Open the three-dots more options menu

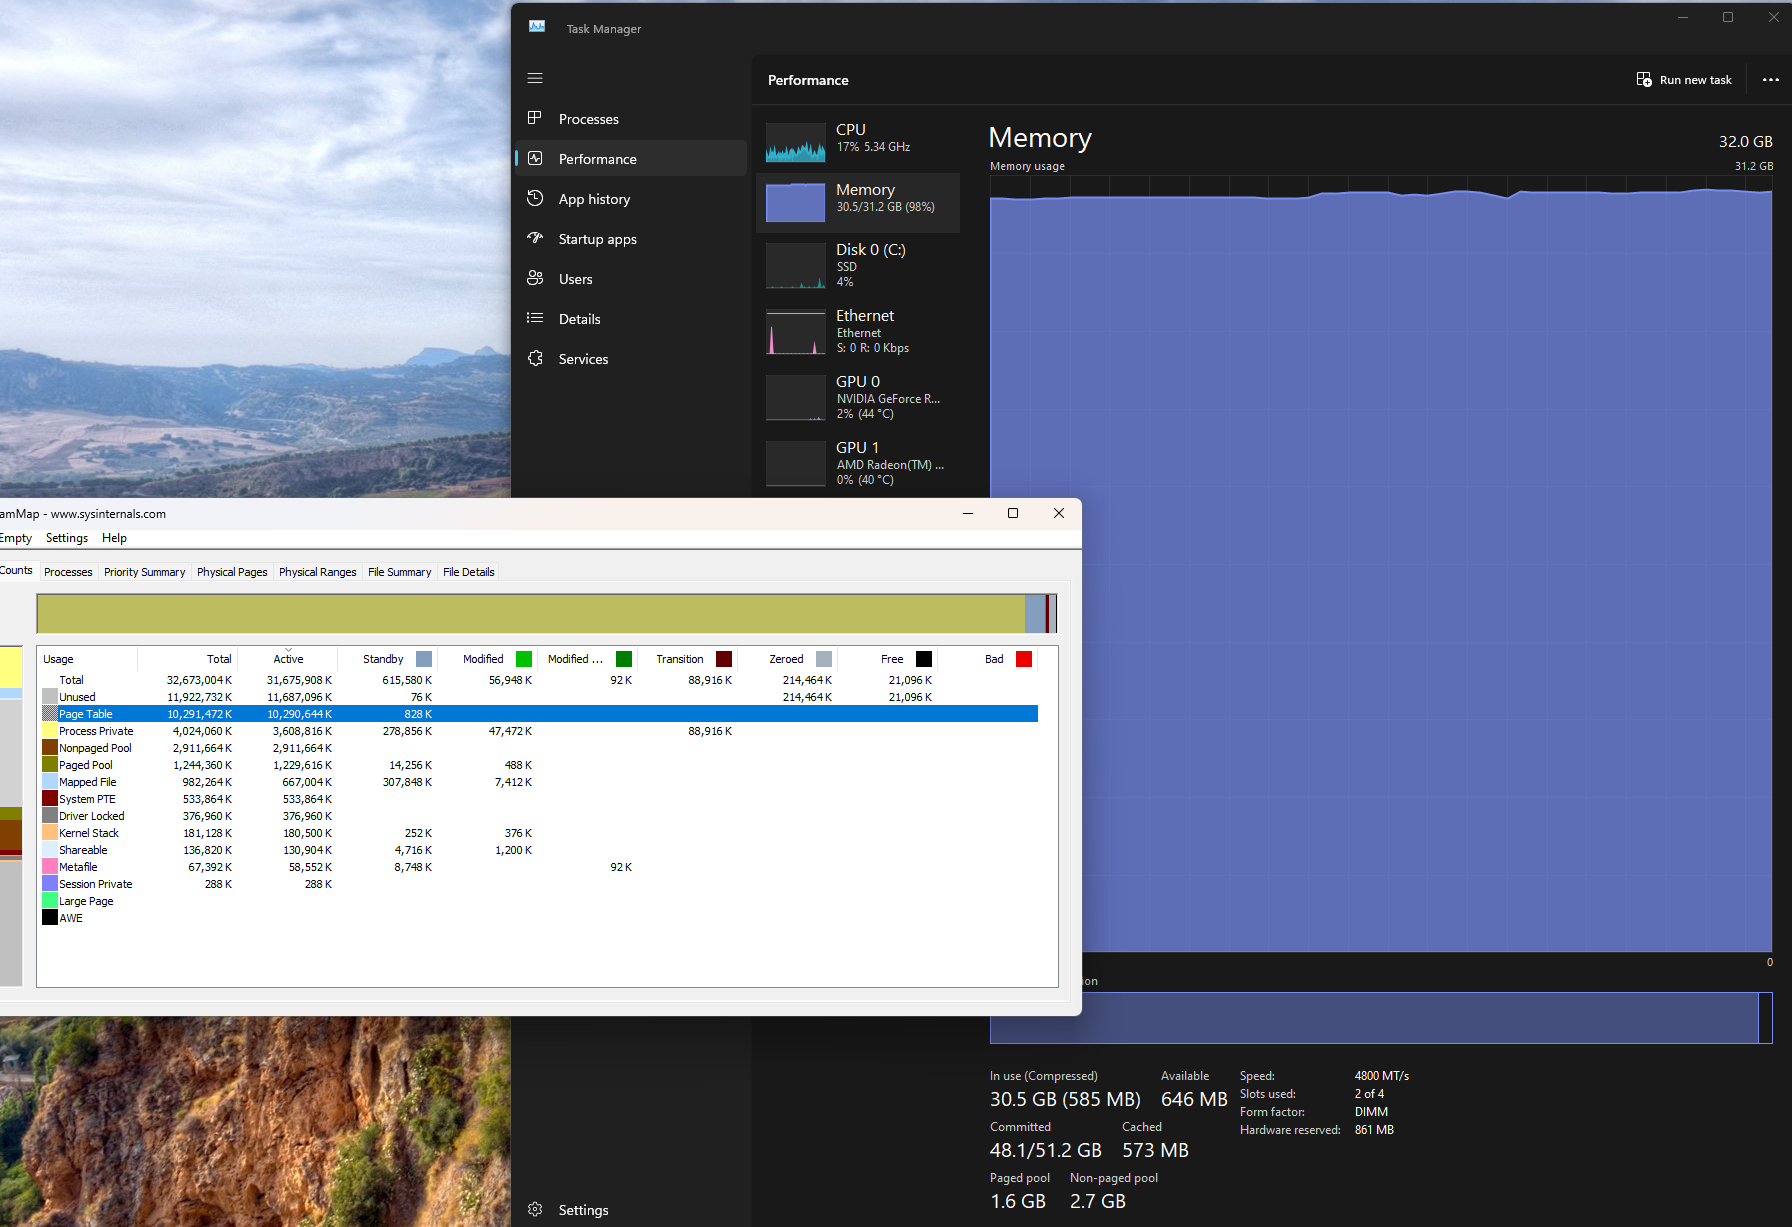tap(1770, 79)
